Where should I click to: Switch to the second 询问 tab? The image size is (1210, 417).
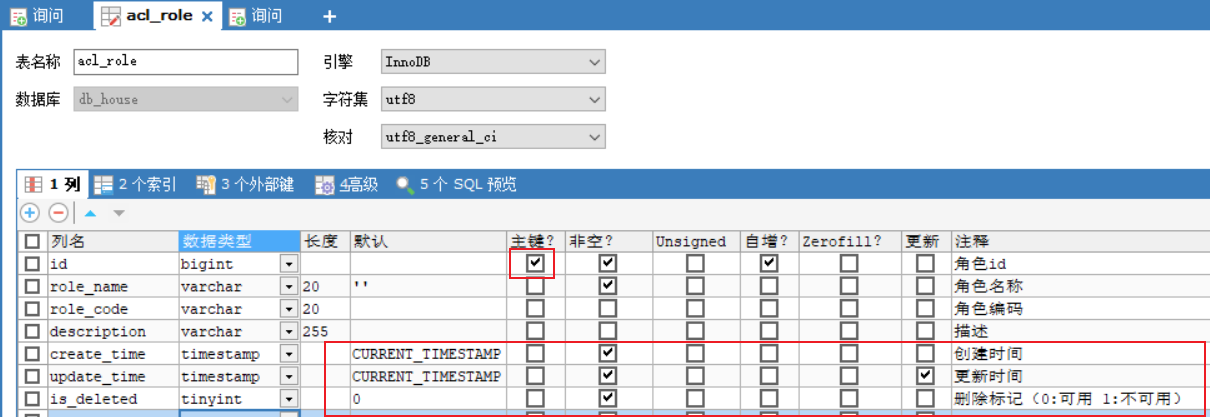coord(256,16)
